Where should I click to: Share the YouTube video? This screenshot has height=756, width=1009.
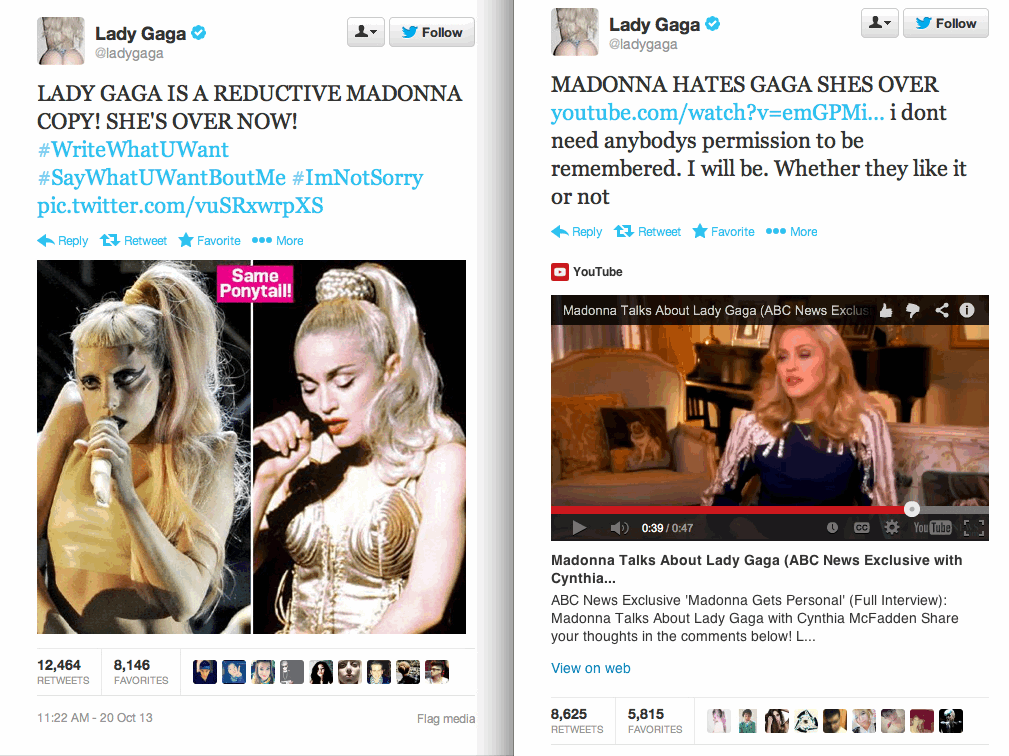click(941, 310)
